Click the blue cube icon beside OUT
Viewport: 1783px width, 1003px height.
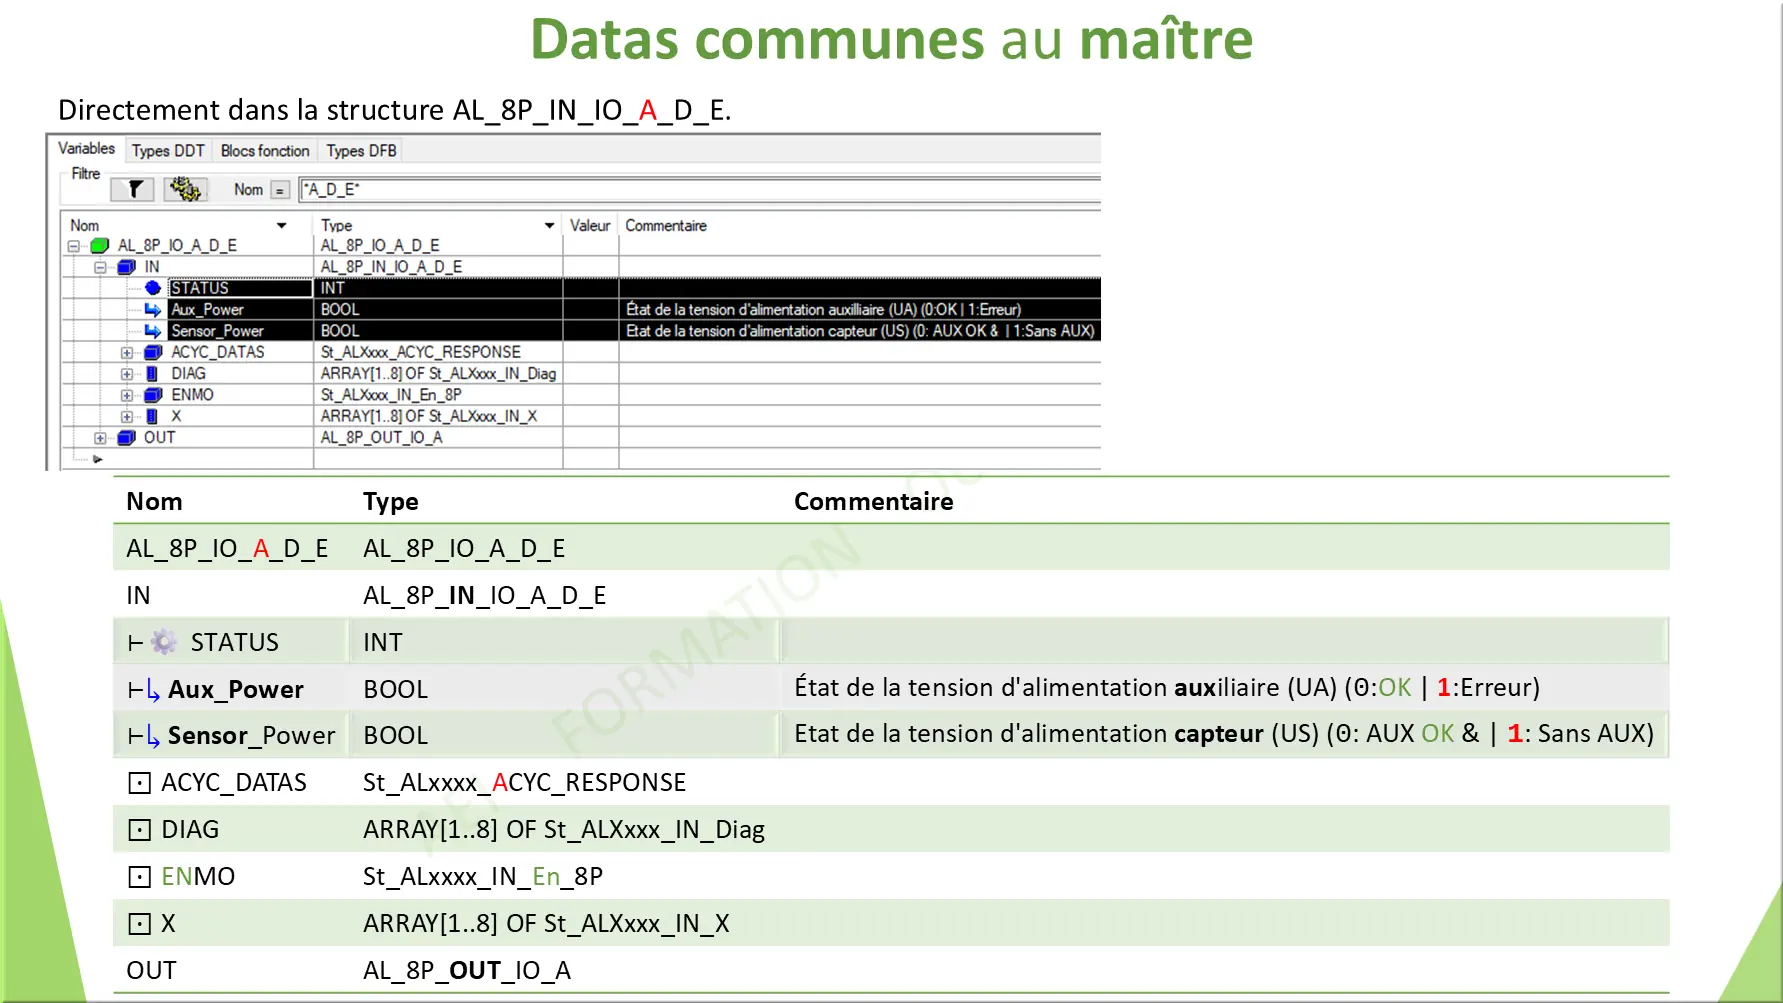(126, 438)
